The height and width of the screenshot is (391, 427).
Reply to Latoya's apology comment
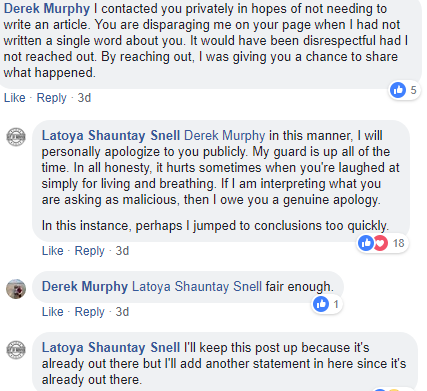point(90,251)
